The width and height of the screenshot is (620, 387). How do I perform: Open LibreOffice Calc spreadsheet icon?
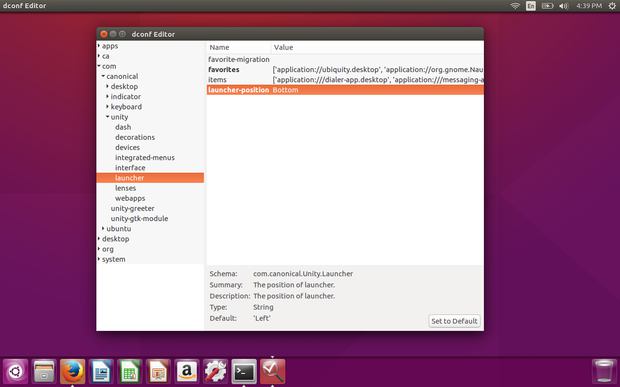point(130,371)
